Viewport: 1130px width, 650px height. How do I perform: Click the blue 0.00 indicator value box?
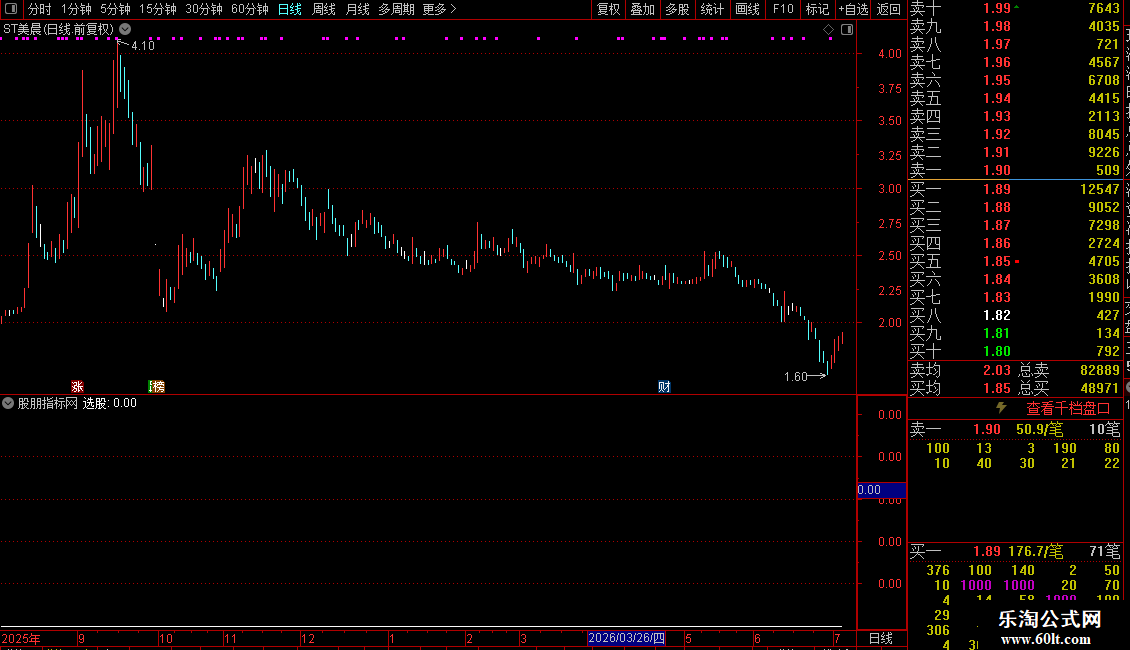click(881, 490)
